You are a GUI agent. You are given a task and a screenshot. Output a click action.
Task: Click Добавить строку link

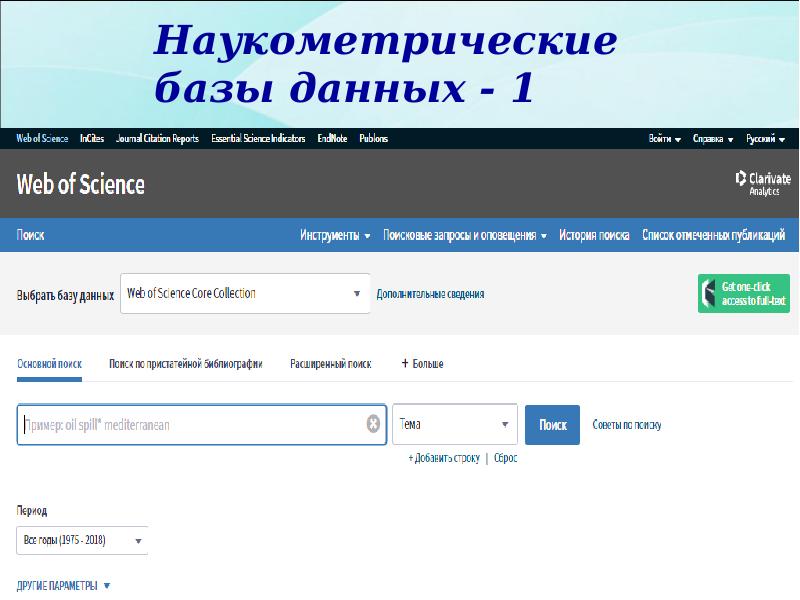tap(444, 458)
